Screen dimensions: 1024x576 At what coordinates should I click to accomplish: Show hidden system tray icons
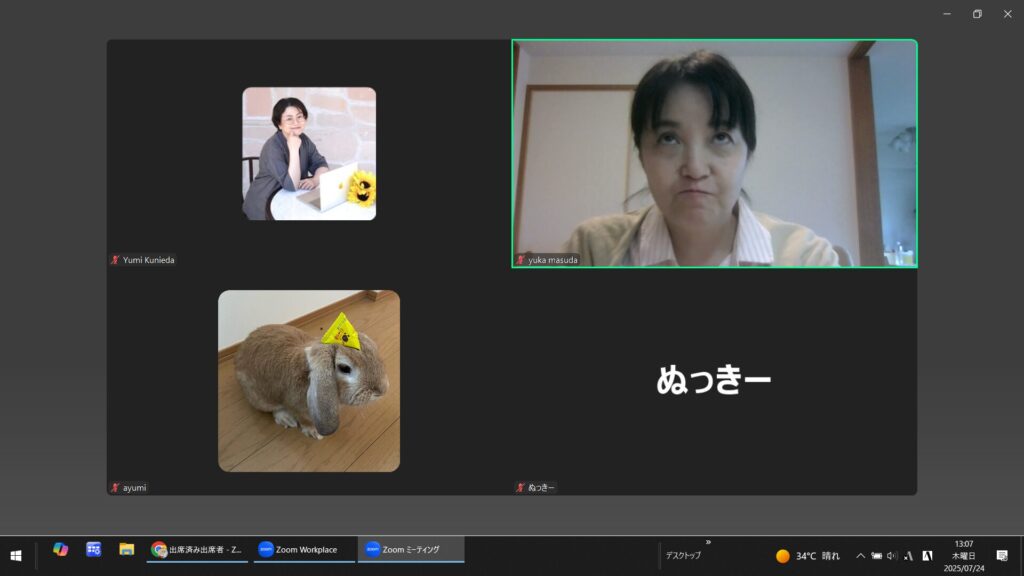pos(860,555)
